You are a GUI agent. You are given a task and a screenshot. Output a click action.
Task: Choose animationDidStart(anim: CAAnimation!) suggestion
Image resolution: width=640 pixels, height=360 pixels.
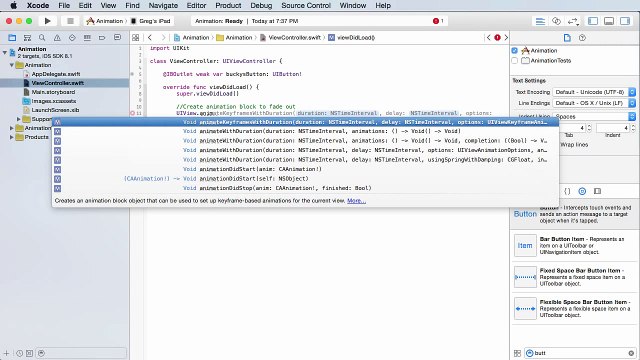(305, 169)
